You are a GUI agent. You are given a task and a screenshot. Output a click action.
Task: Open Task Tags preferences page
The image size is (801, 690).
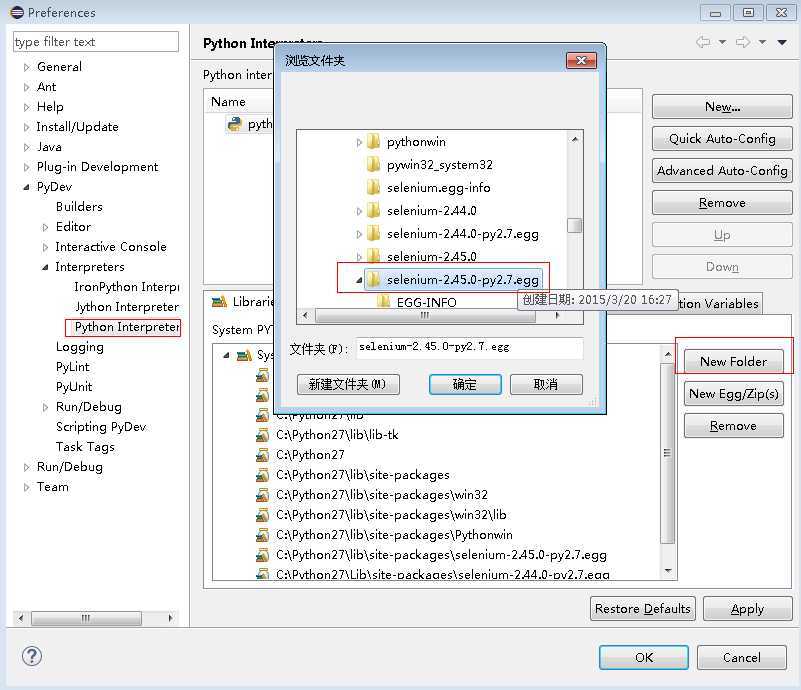click(x=85, y=447)
